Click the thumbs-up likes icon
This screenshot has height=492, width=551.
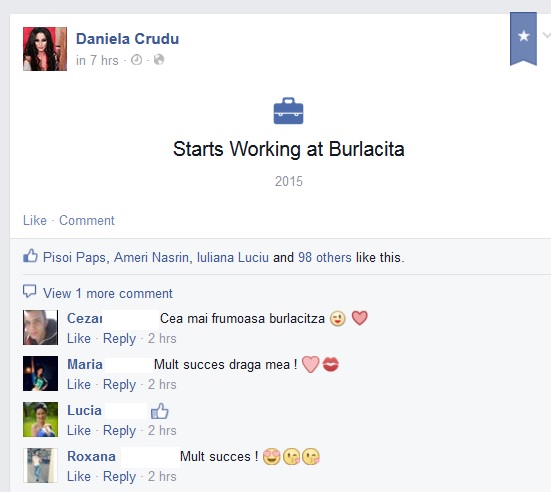point(30,256)
